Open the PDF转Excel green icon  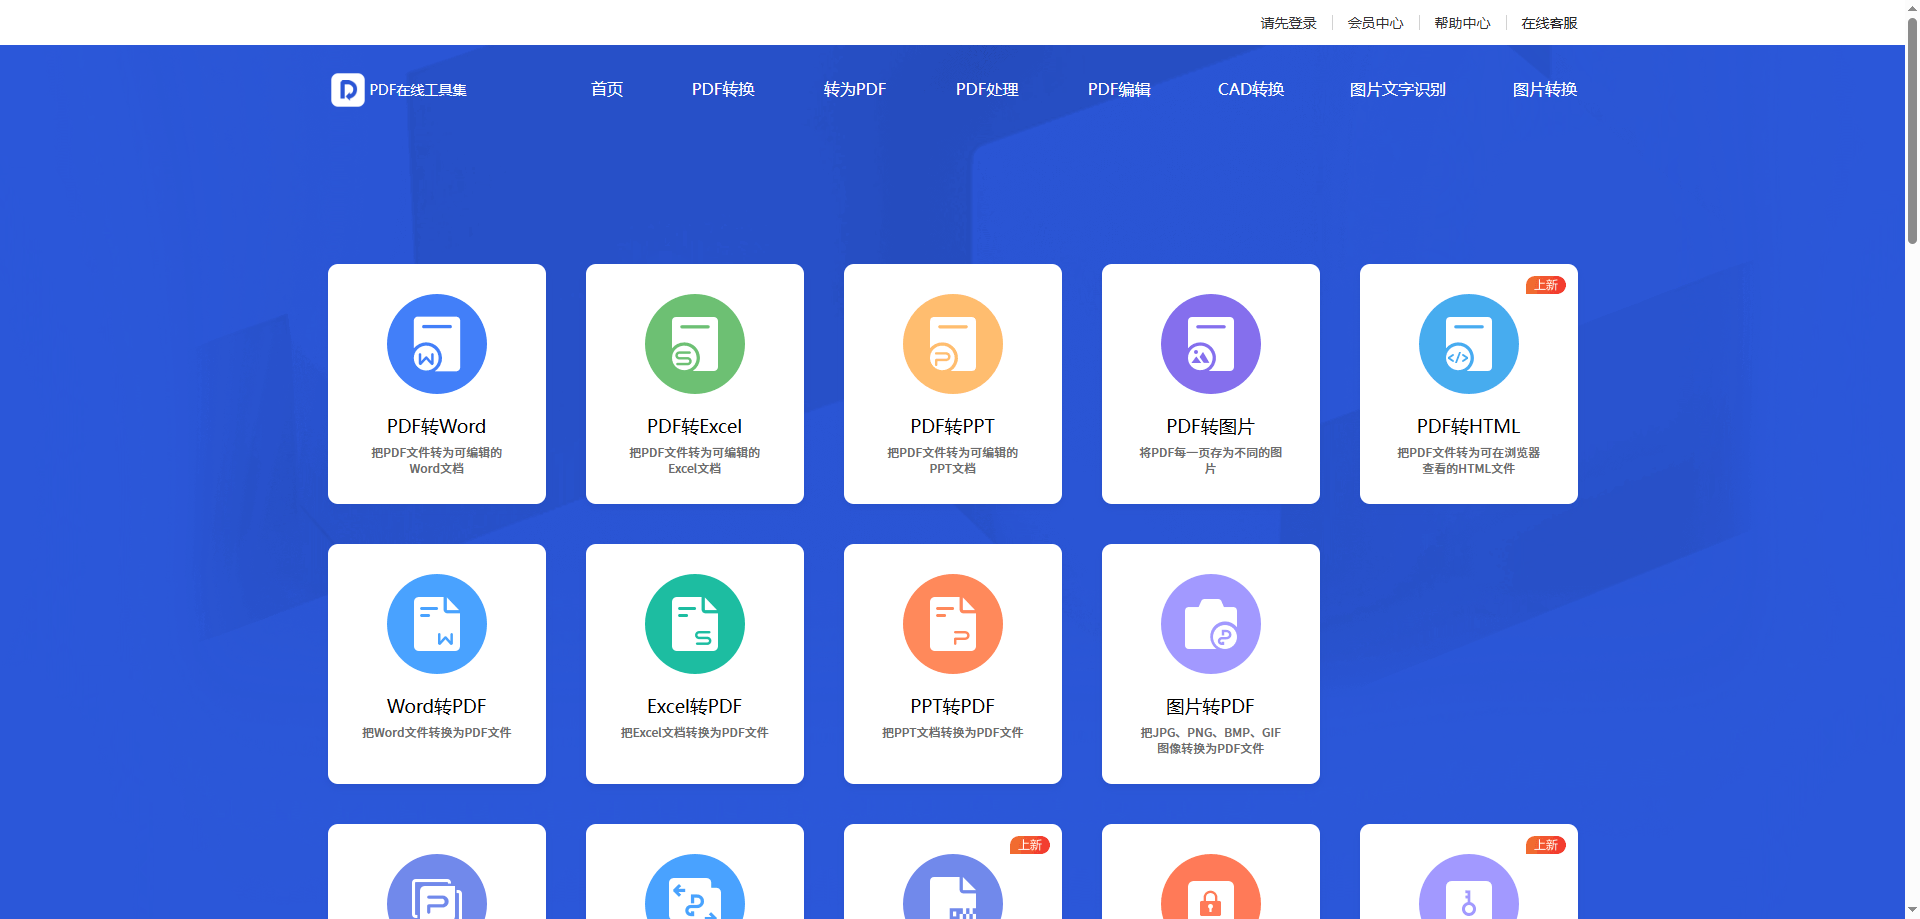pos(695,344)
